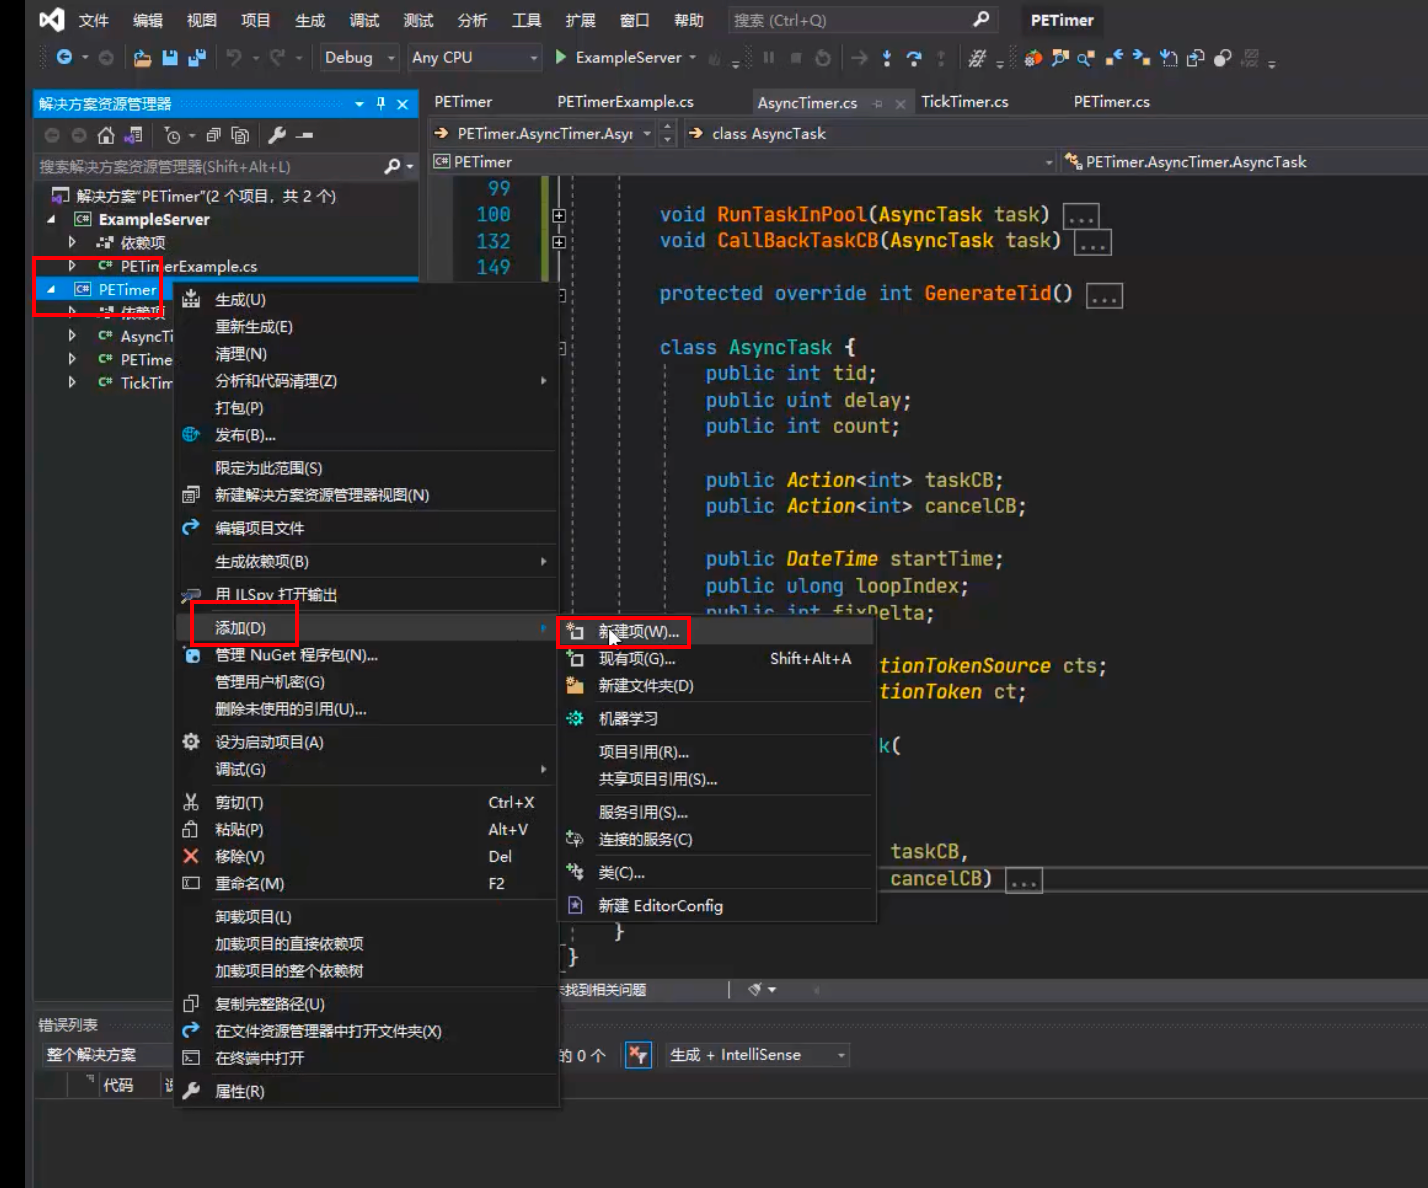Choose 现有项(G)... in the submenu
The image size is (1428, 1188).
click(x=716, y=659)
